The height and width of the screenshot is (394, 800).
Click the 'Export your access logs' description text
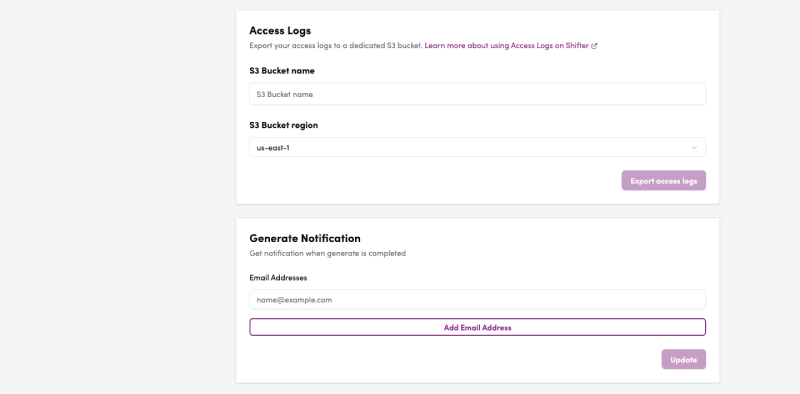pos(336,45)
